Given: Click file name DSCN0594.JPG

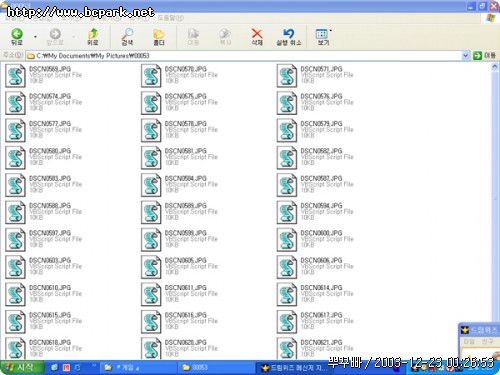Looking at the screenshot, I should (x=321, y=205).
